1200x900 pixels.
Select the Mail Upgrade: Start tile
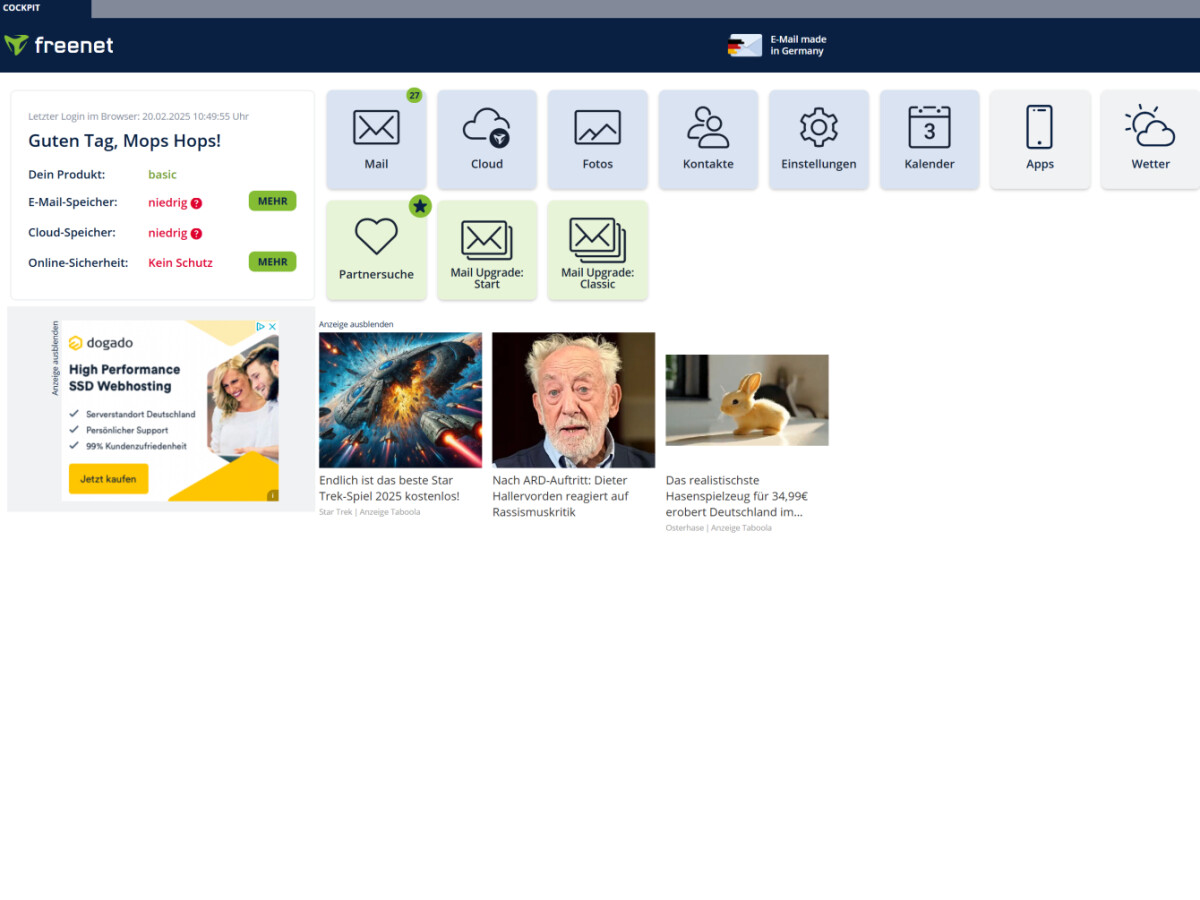[x=487, y=249]
